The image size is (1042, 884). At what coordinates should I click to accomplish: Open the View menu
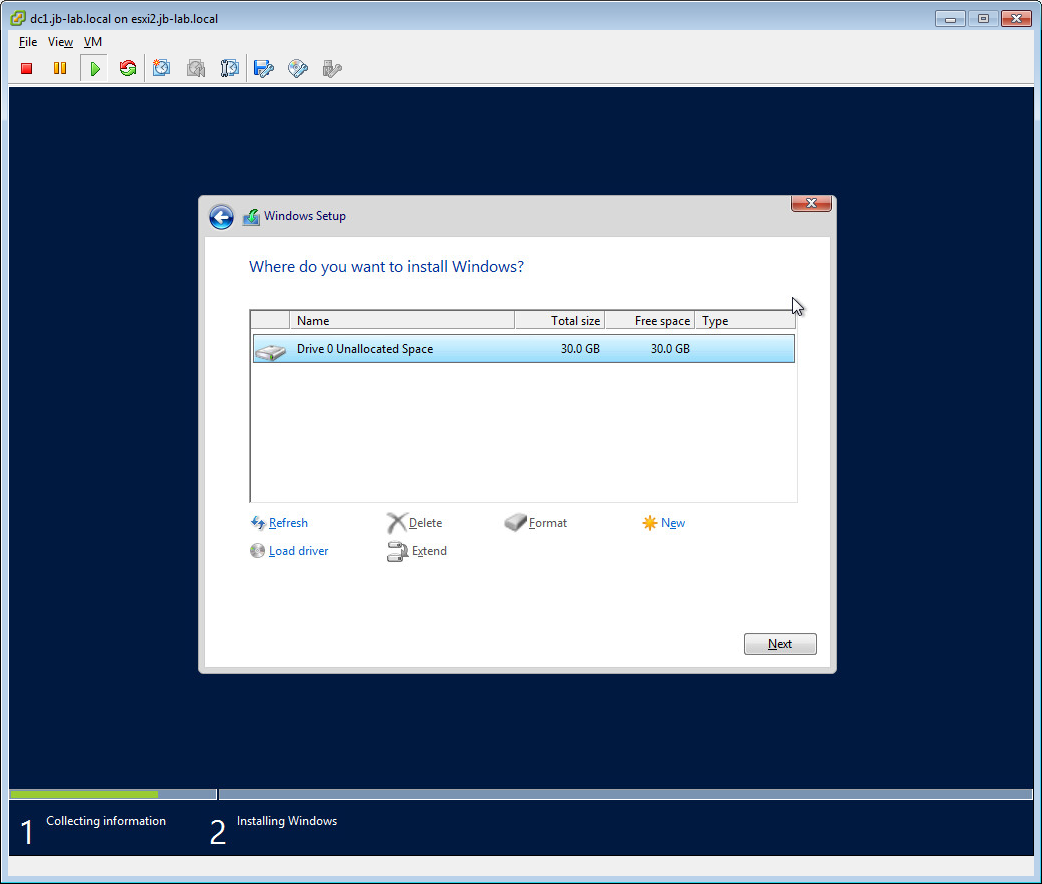click(x=60, y=42)
